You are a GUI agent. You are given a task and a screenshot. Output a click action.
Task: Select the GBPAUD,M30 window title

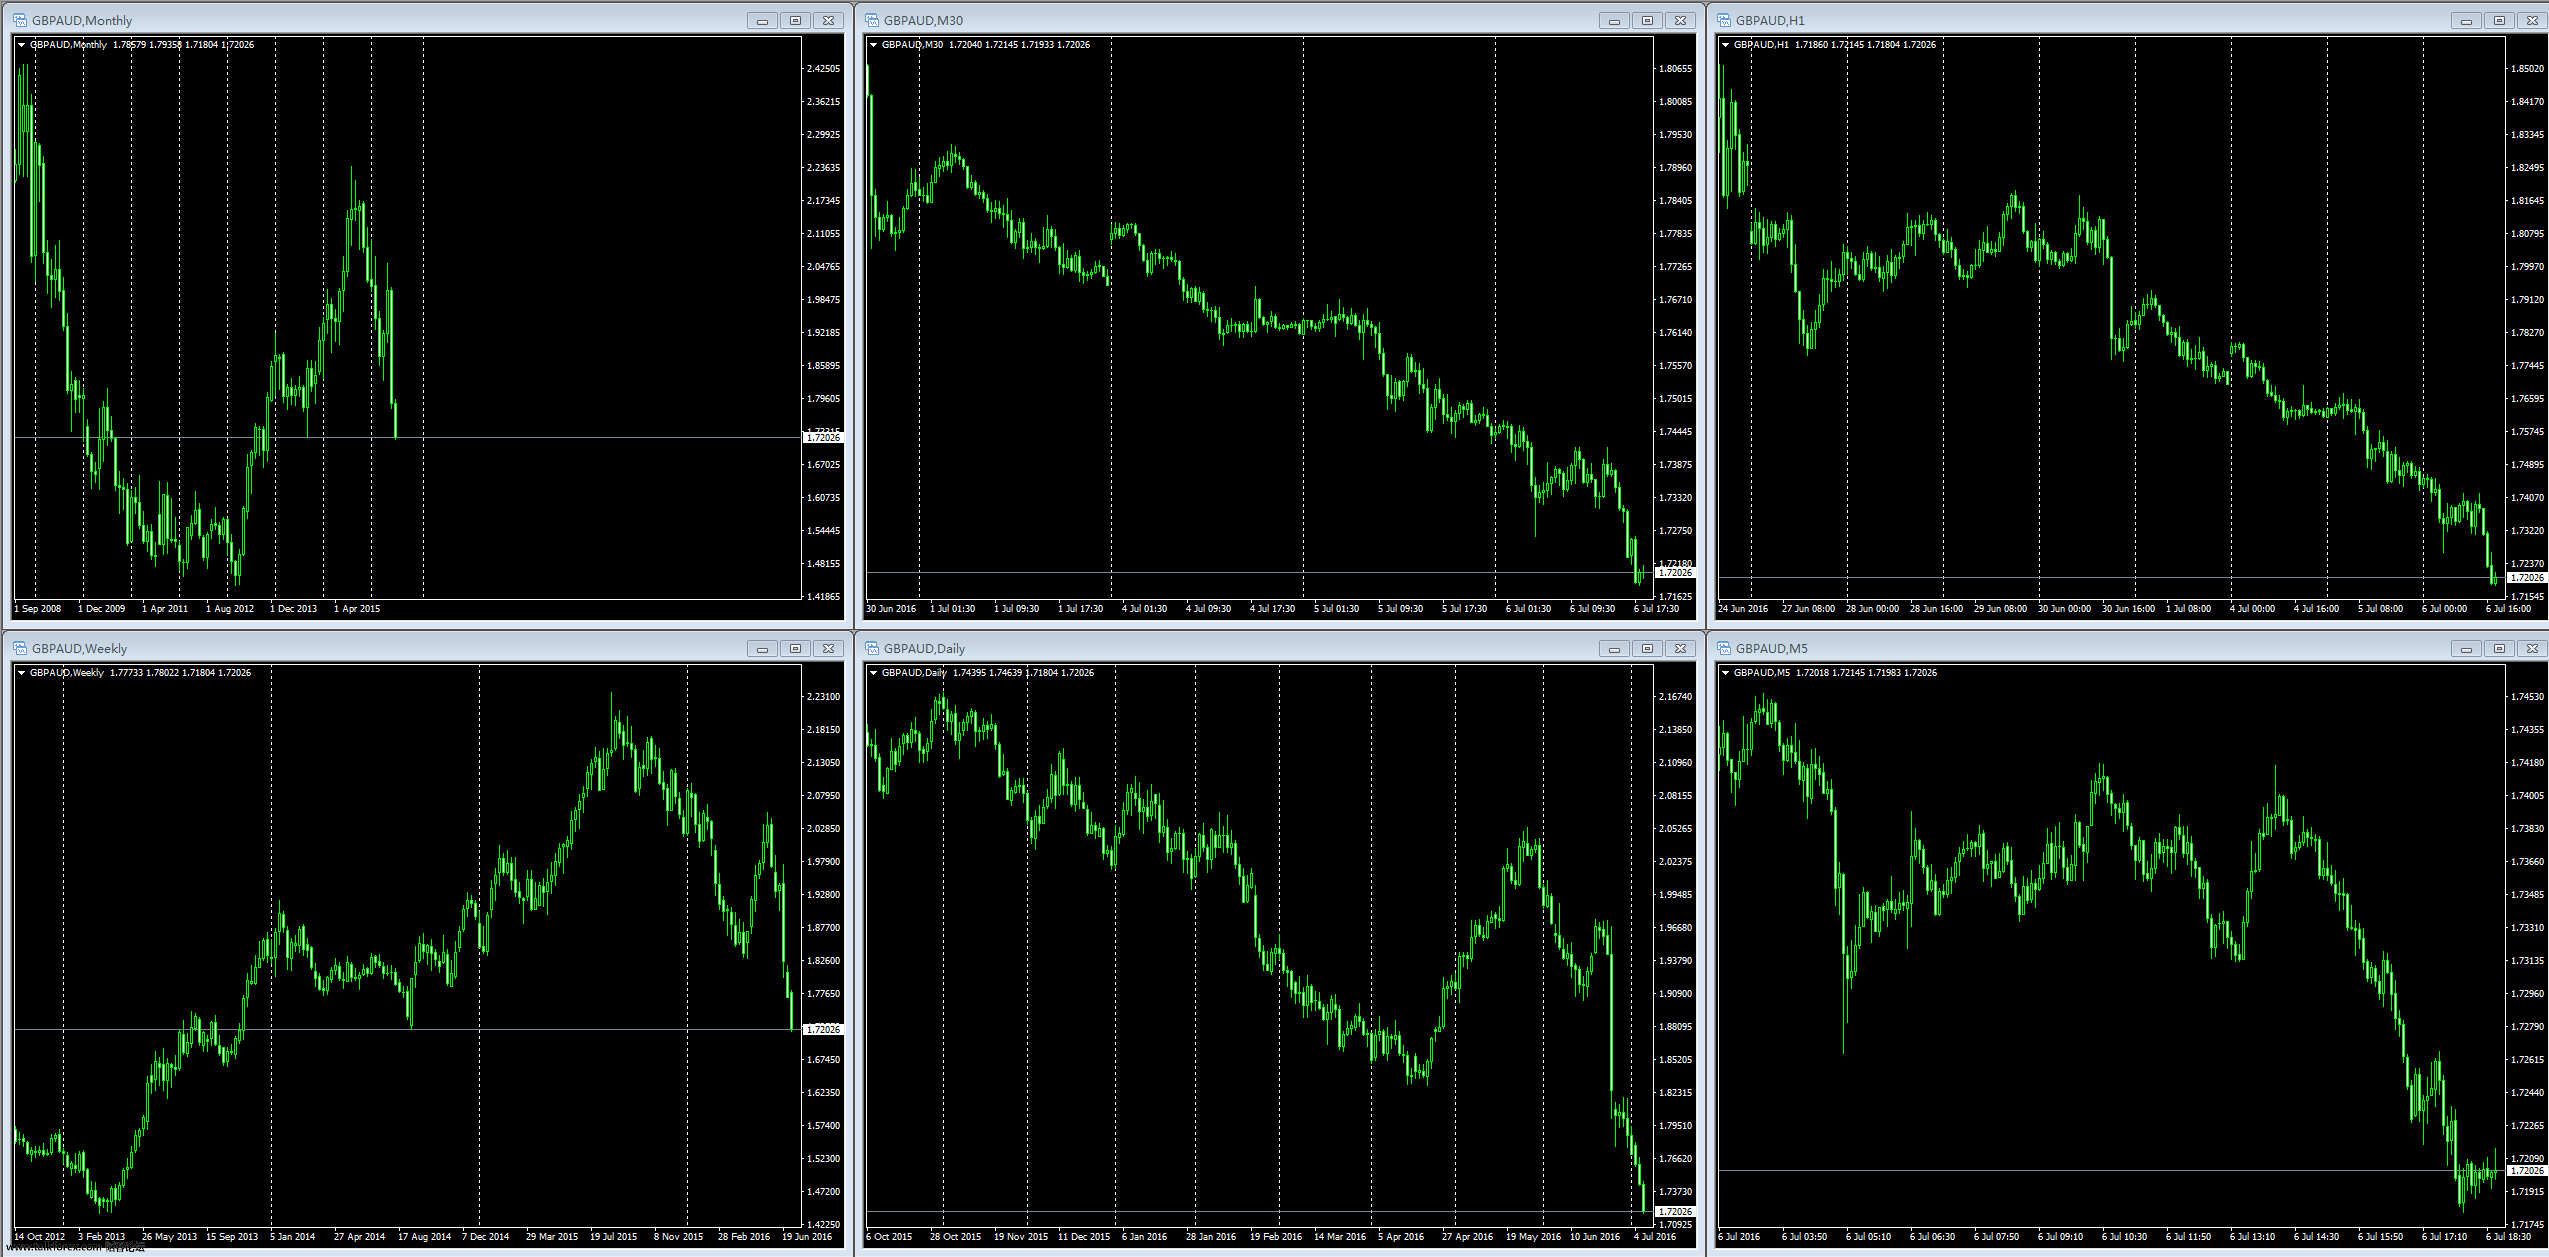point(923,20)
